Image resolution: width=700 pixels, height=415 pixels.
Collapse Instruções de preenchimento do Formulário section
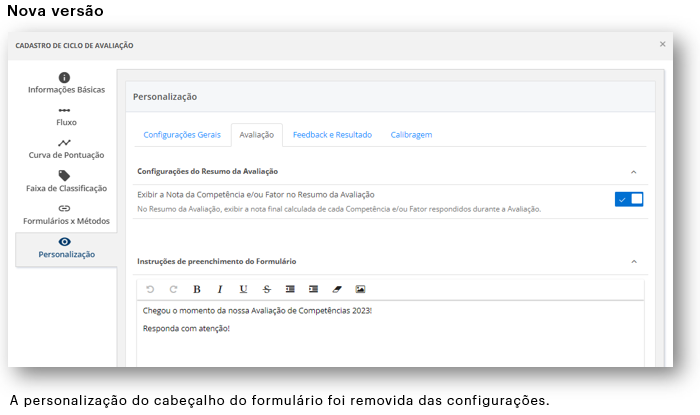click(633, 262)
